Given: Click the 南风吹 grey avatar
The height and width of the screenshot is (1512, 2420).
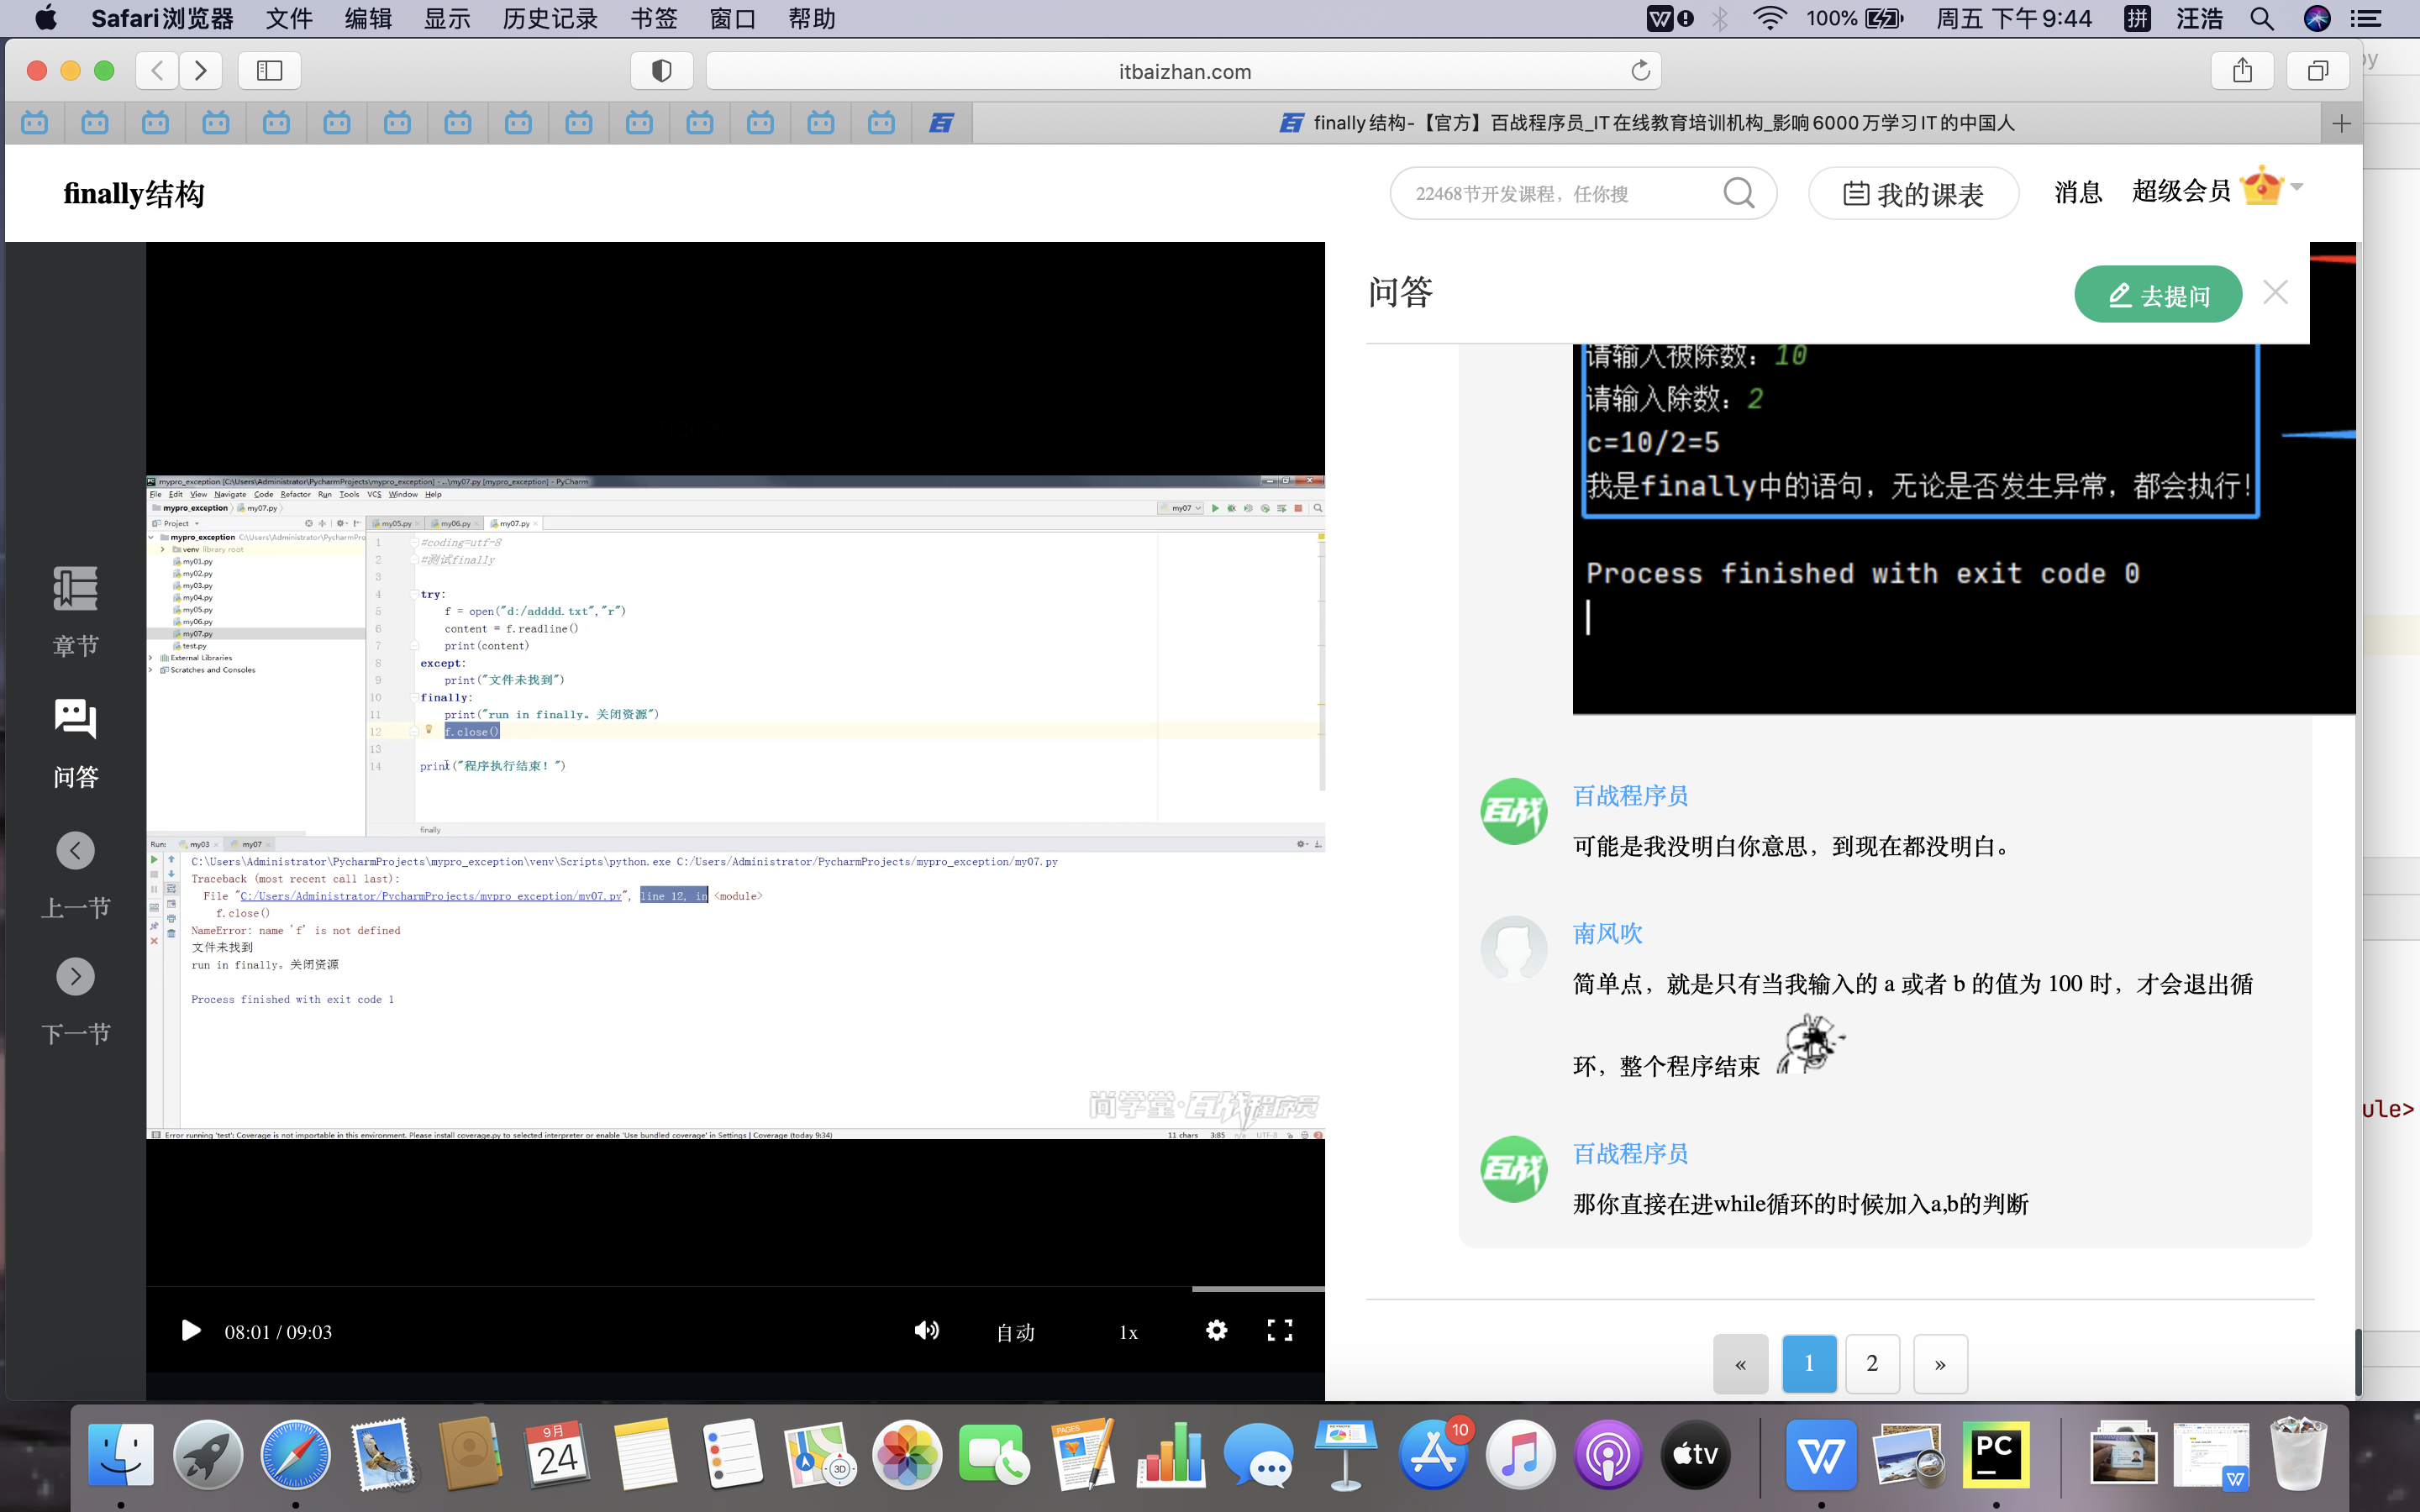Looking at the screenshot, I should click(x=1514, y=949).
